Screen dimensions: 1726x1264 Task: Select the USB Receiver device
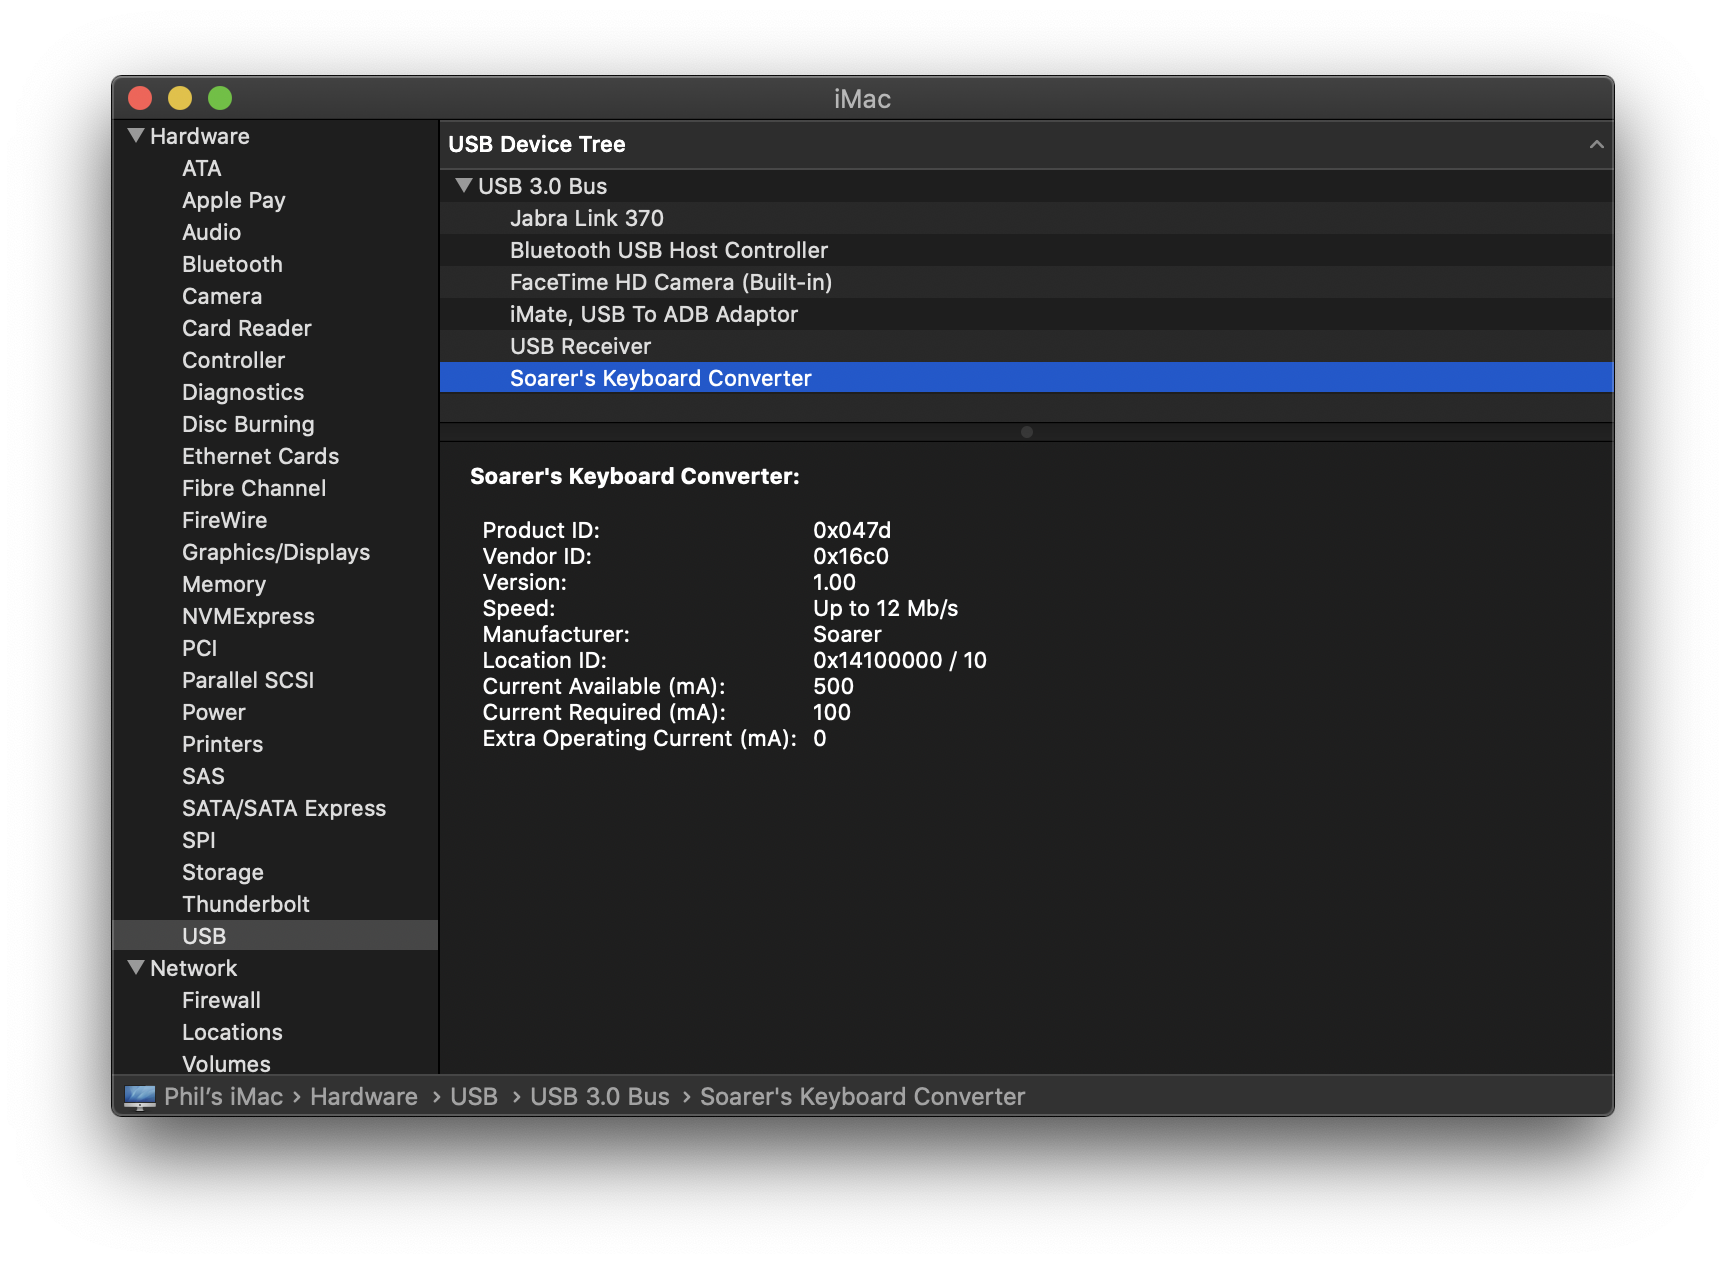point(580,346)
